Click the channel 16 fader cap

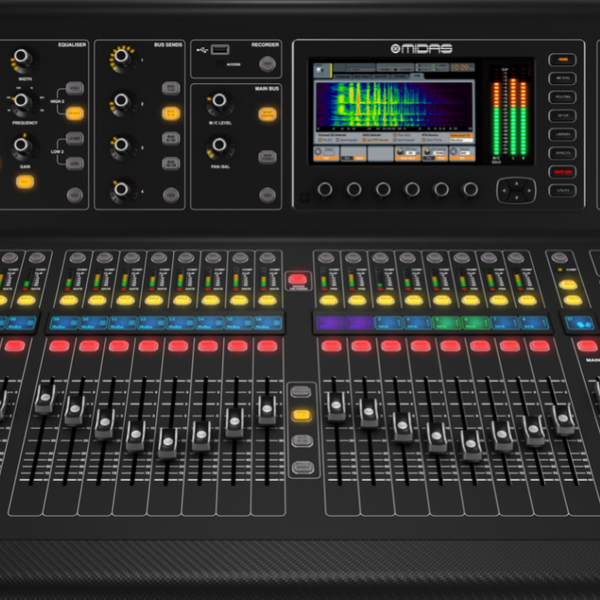pos(267,409)
